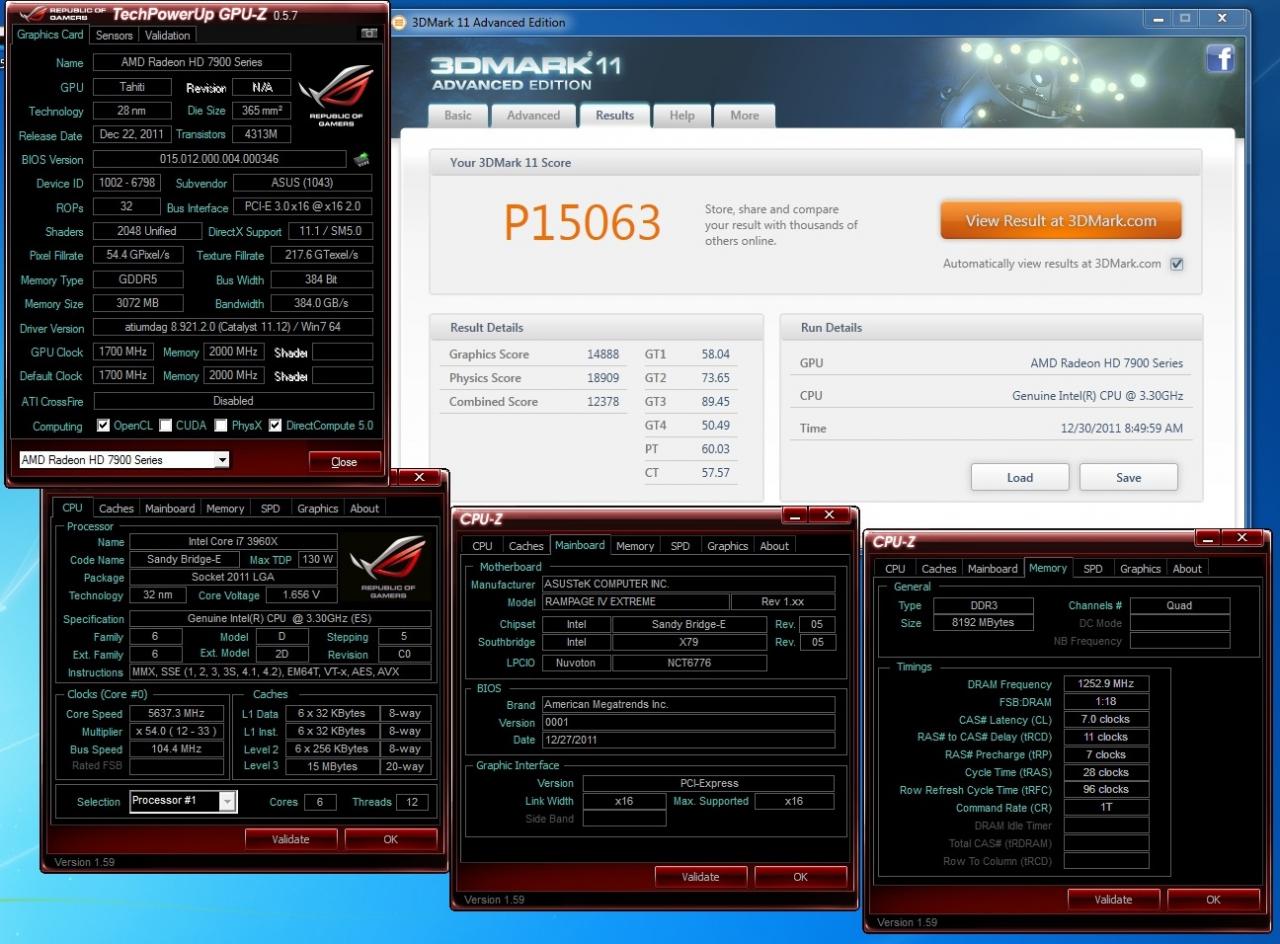The width and height of the screenshot is (1280, 944).
Task: Click Validate in the Mainboard window
Action: [x=700, y=877]
